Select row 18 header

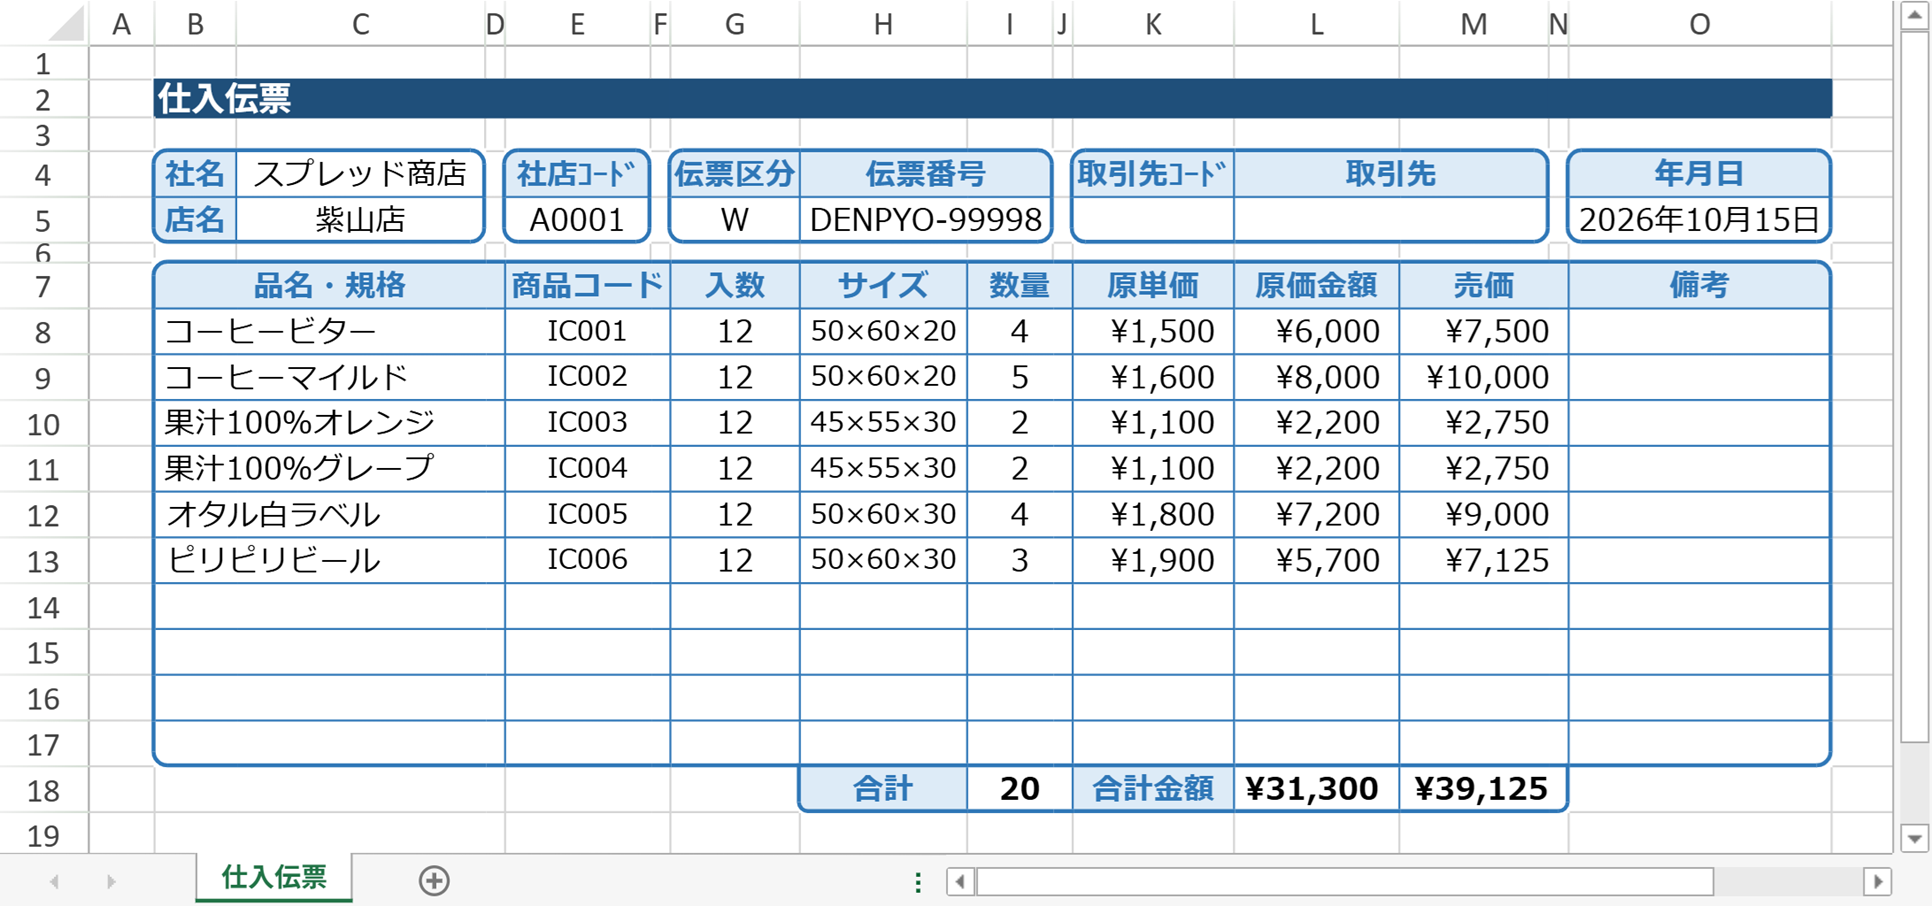point(43,791)
